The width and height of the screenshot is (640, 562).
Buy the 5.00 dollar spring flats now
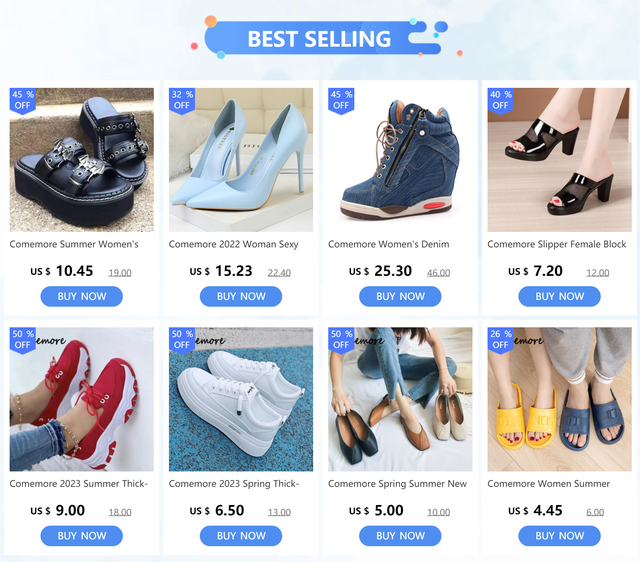pyautogui.click(x=400, y=535)
